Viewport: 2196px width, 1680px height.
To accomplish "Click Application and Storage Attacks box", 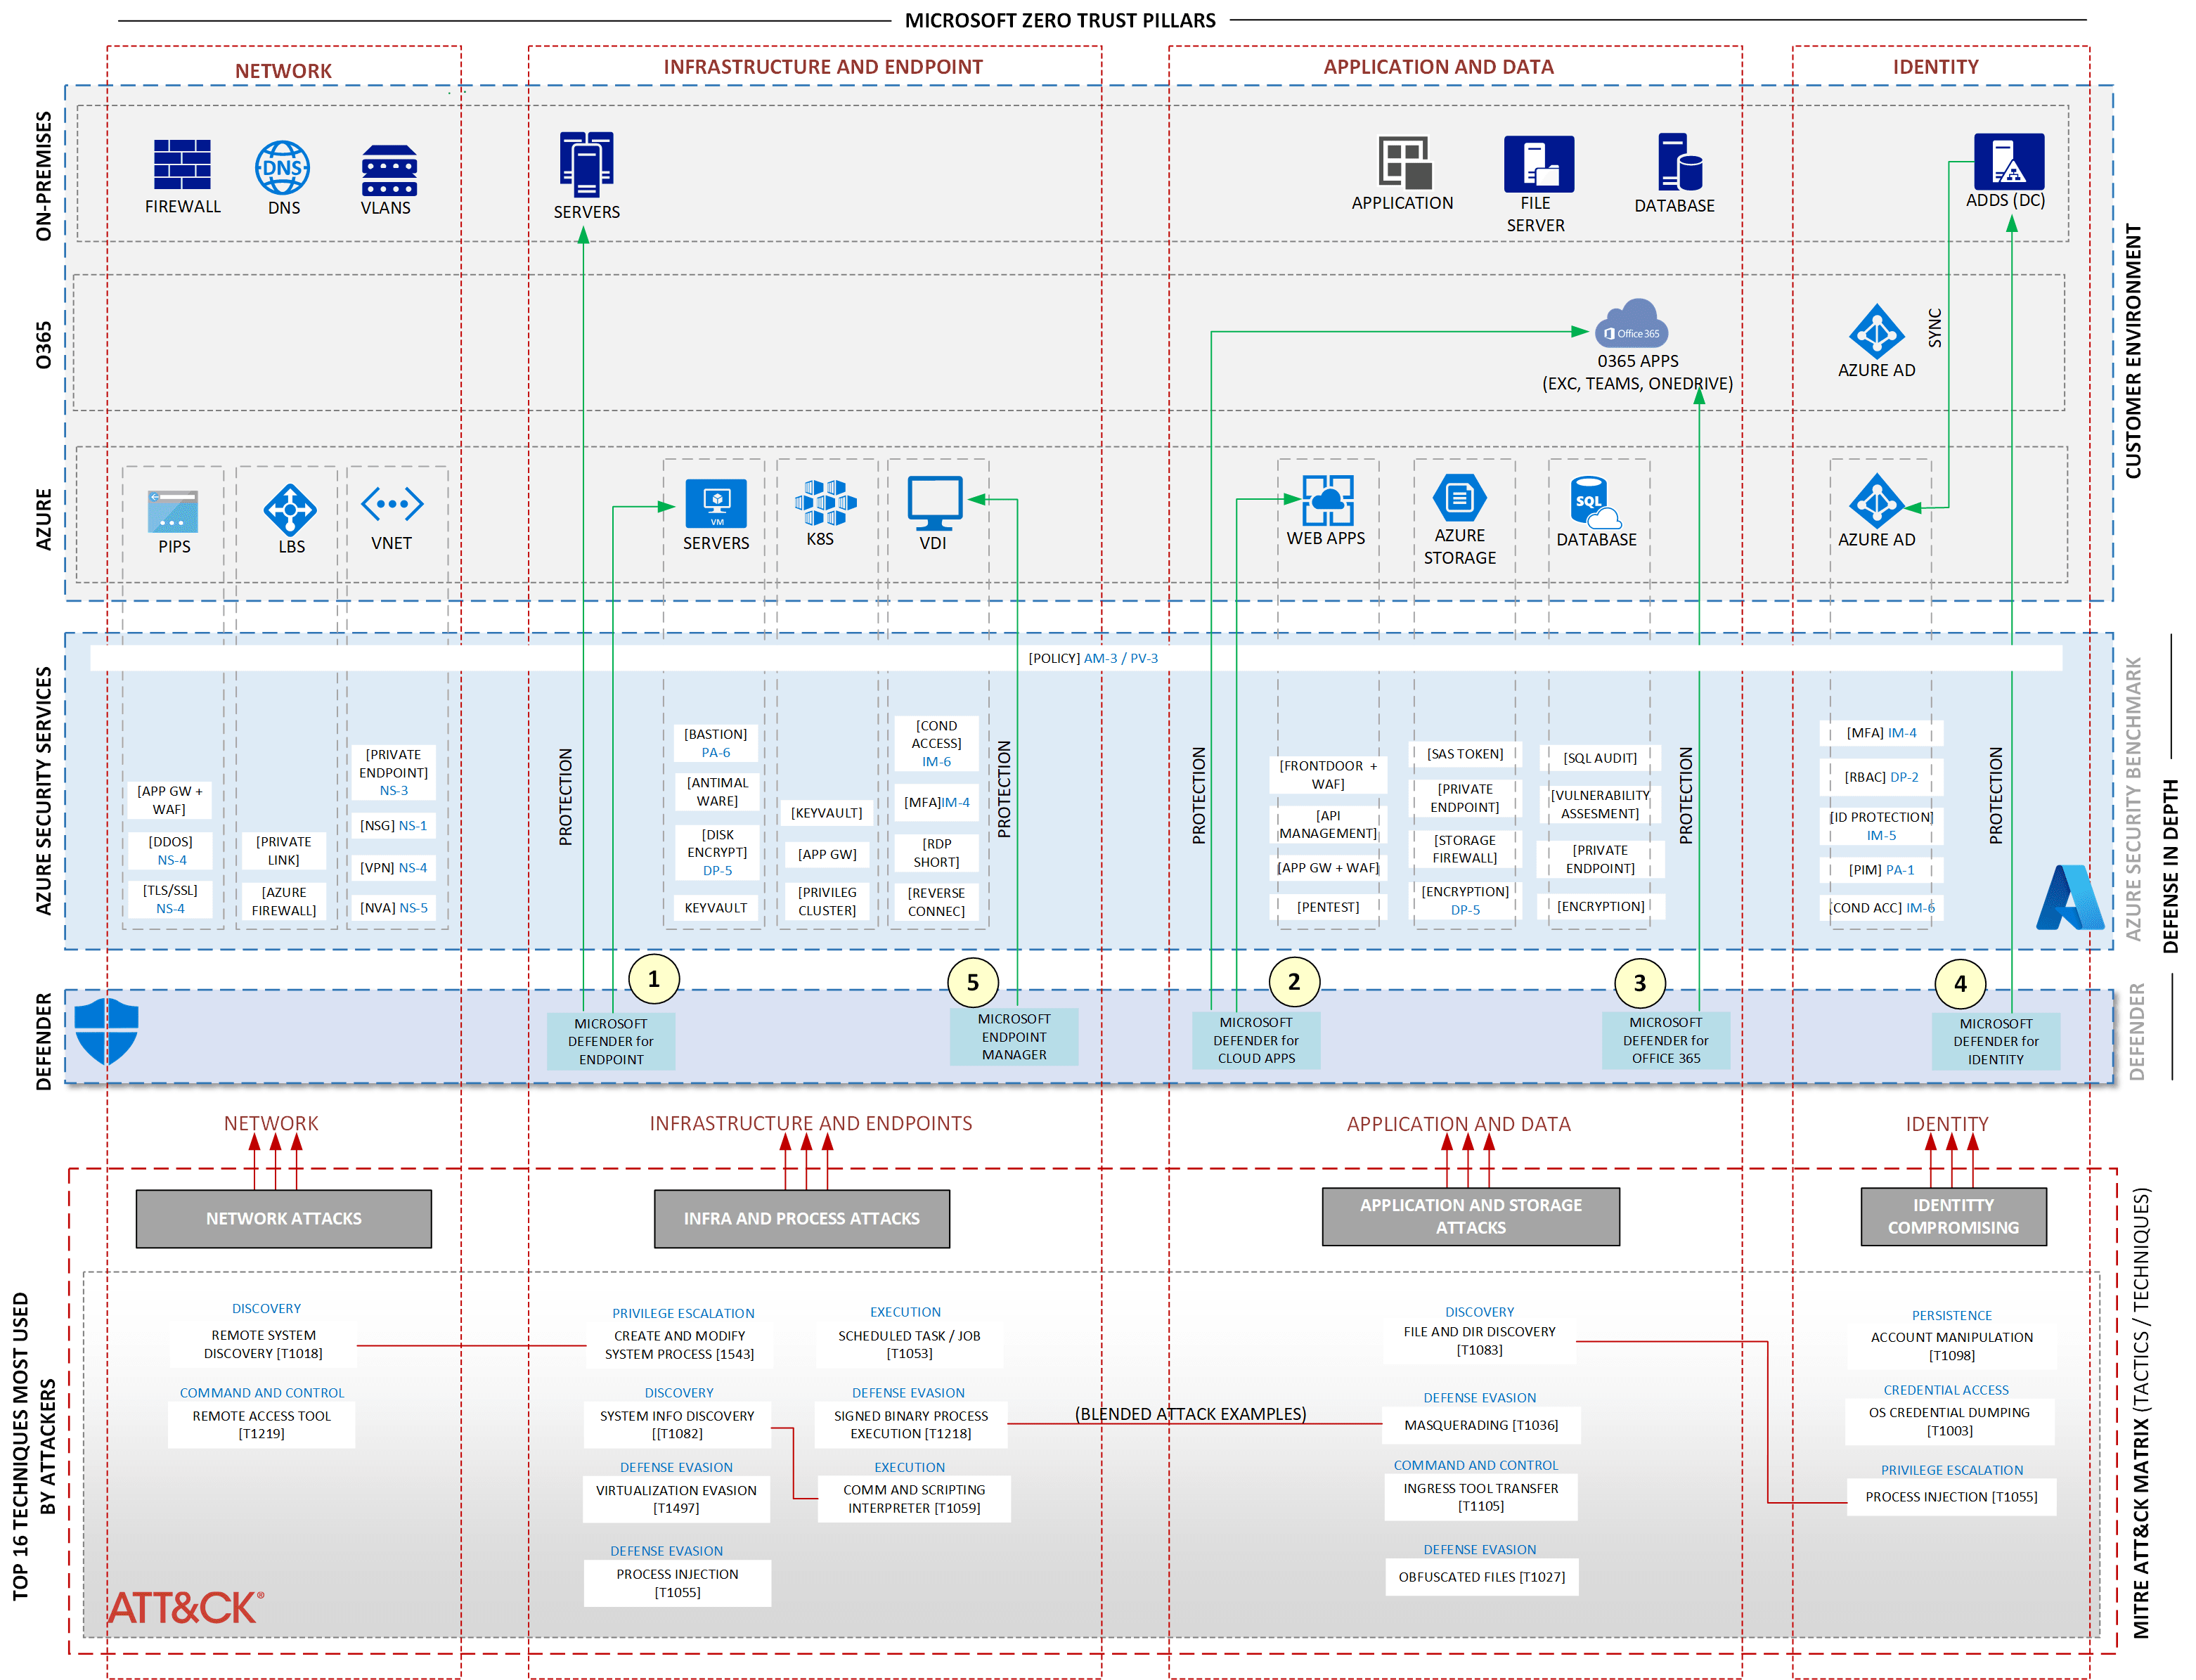I will (1470, 1216).
